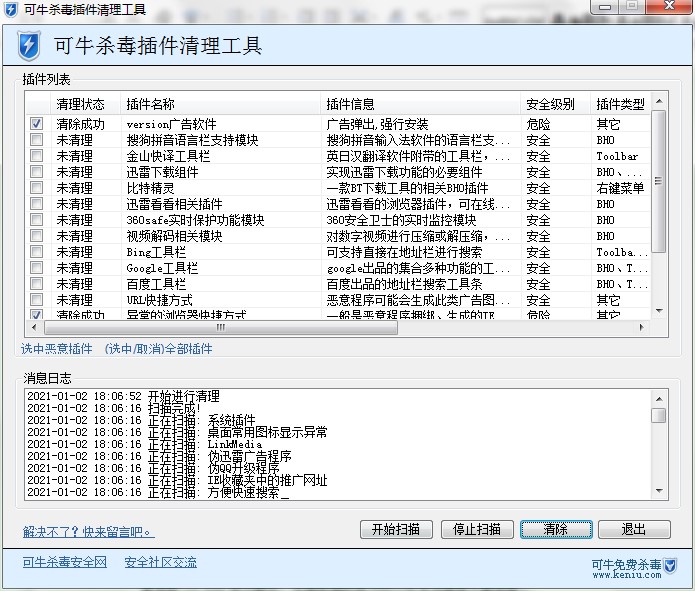This screenshot has height=591, width=695.
Task: Select the 右键菜单 type cell
Action: 620,188
